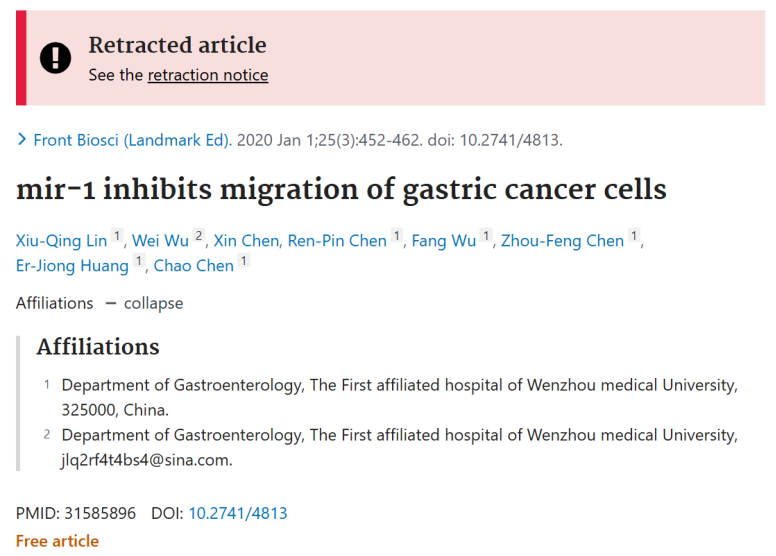Collapse the Affiliations section

pos(144,303)
